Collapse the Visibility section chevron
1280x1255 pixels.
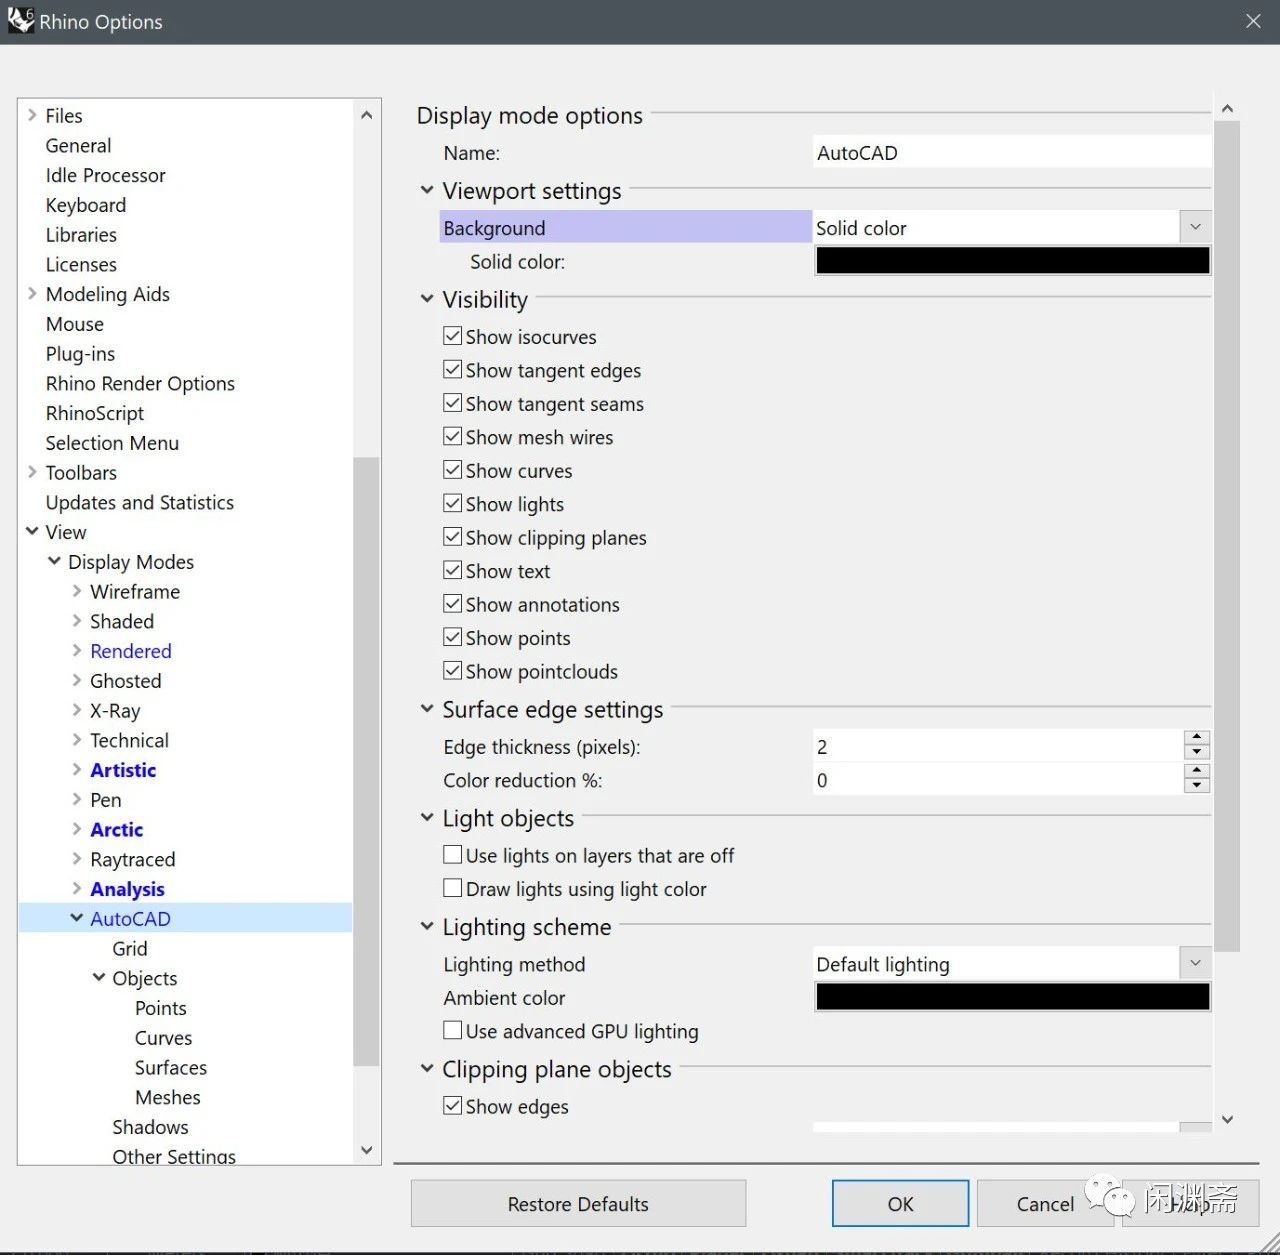coord(427,299)
